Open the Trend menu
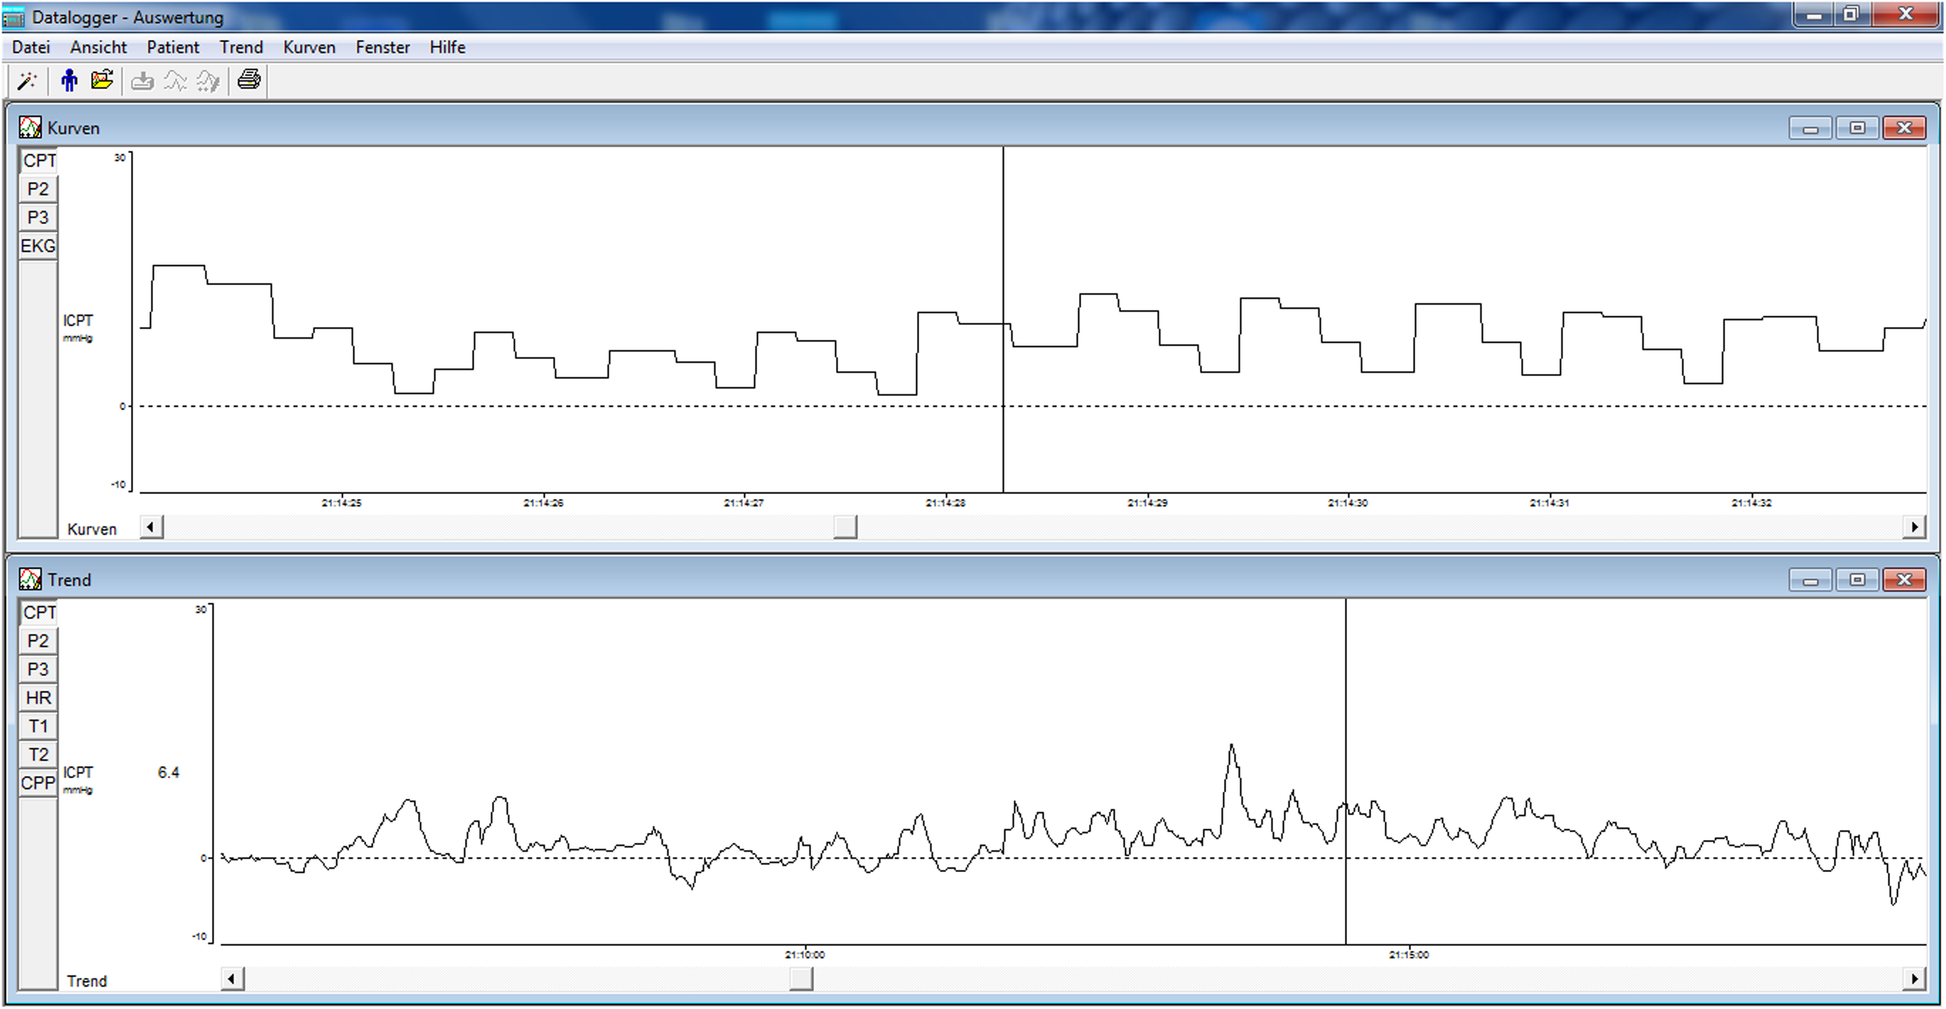Screen dimensions: 1946x1009 coord(241,47)
